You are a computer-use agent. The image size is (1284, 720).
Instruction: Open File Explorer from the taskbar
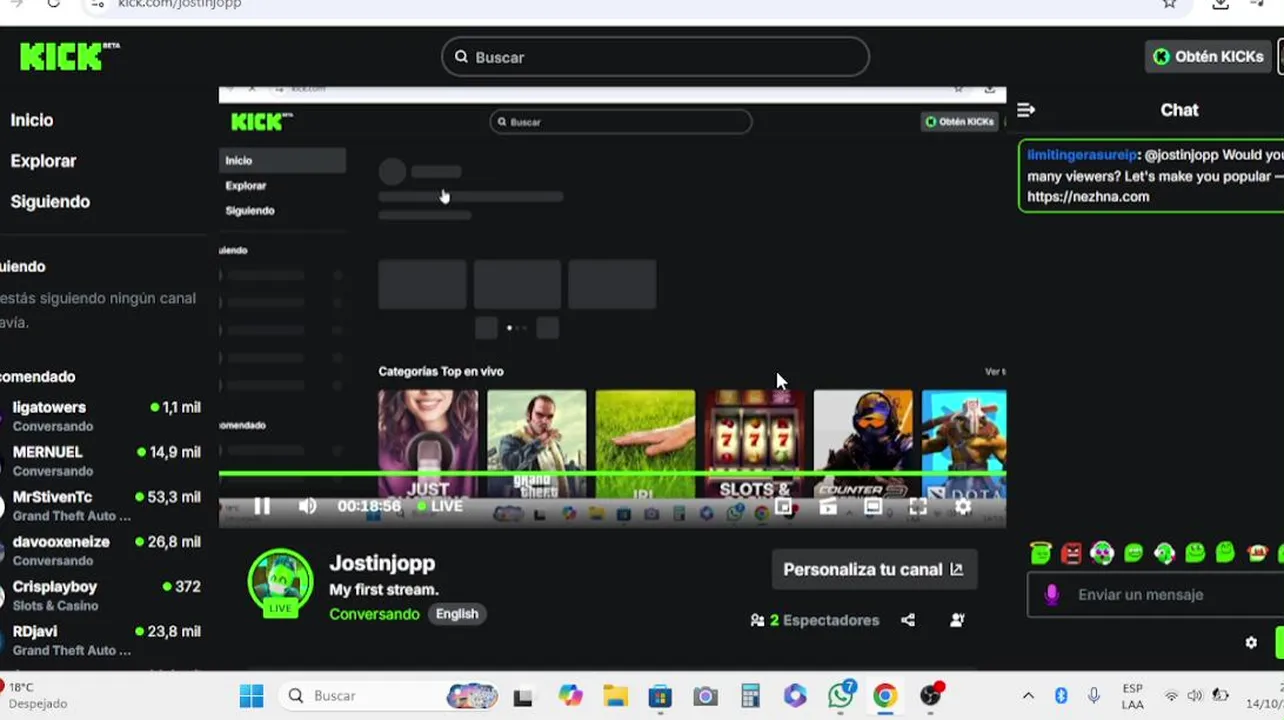point(615,696)
